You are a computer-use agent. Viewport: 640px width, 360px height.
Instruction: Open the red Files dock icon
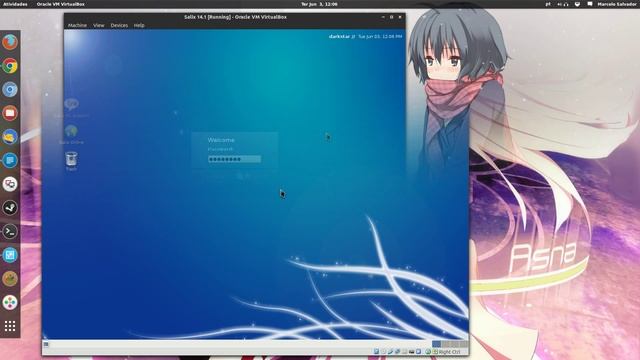[10, 113]
